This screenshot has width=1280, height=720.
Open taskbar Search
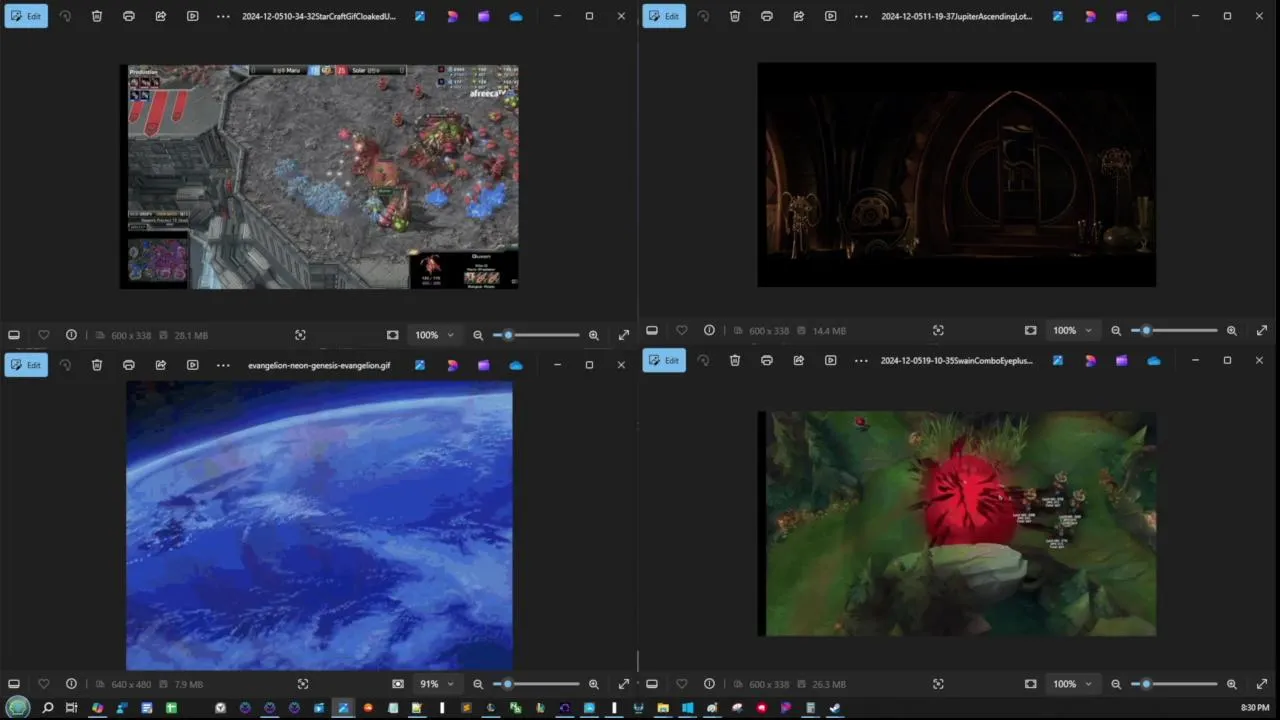47,708
